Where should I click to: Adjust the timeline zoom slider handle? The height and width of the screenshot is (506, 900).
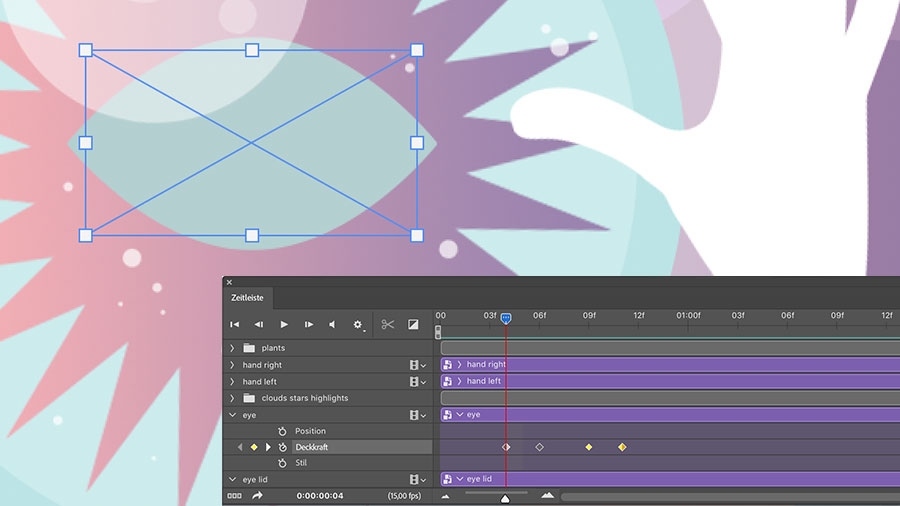coord(505,499)
